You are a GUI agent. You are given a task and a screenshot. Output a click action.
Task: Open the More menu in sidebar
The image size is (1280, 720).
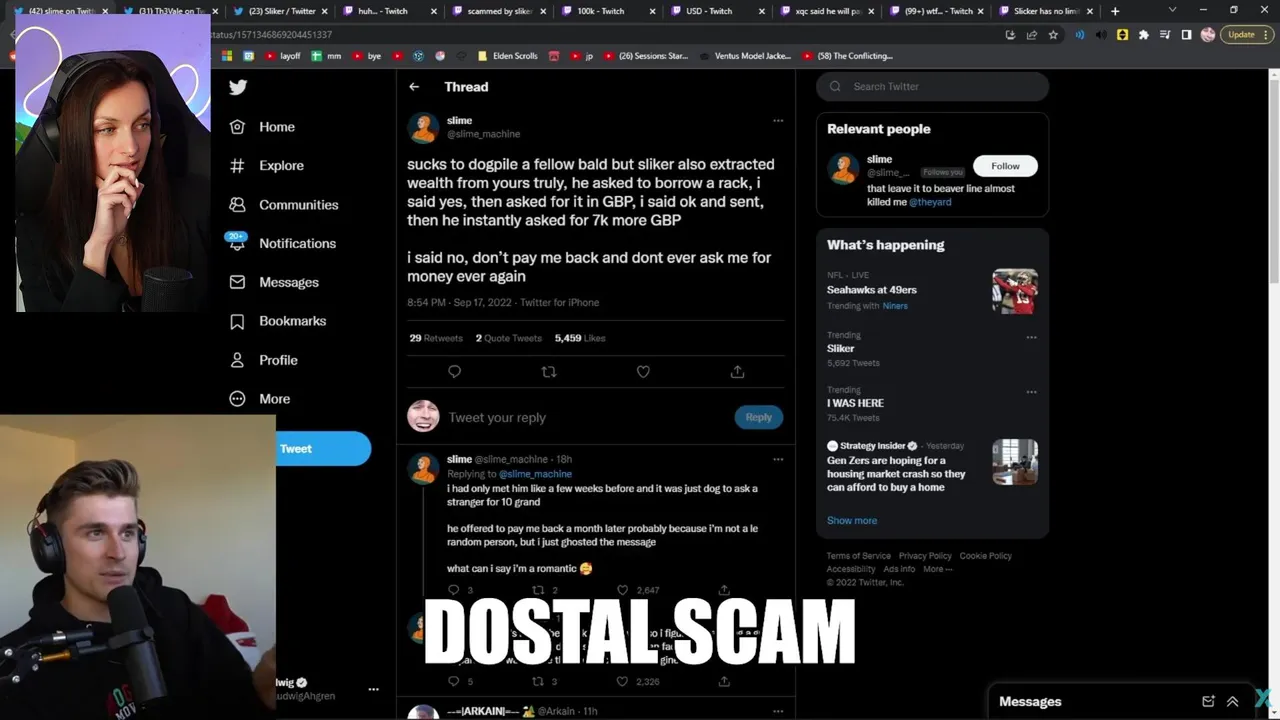[259, 399]
